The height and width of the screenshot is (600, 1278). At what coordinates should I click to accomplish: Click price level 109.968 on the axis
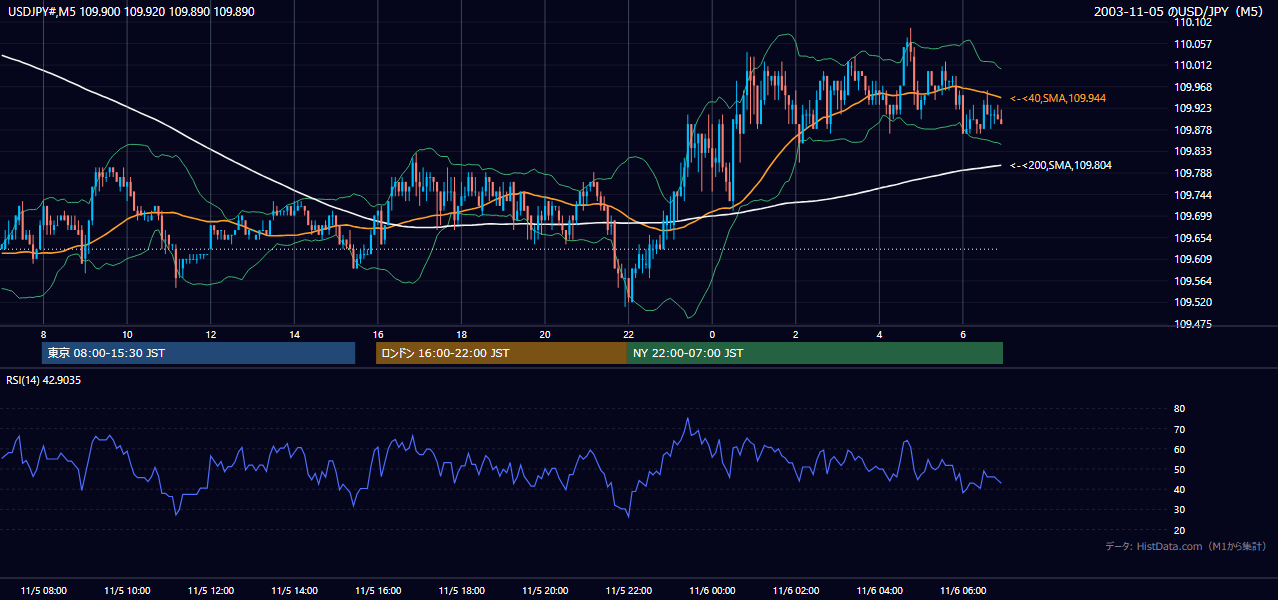(1193, 87)
